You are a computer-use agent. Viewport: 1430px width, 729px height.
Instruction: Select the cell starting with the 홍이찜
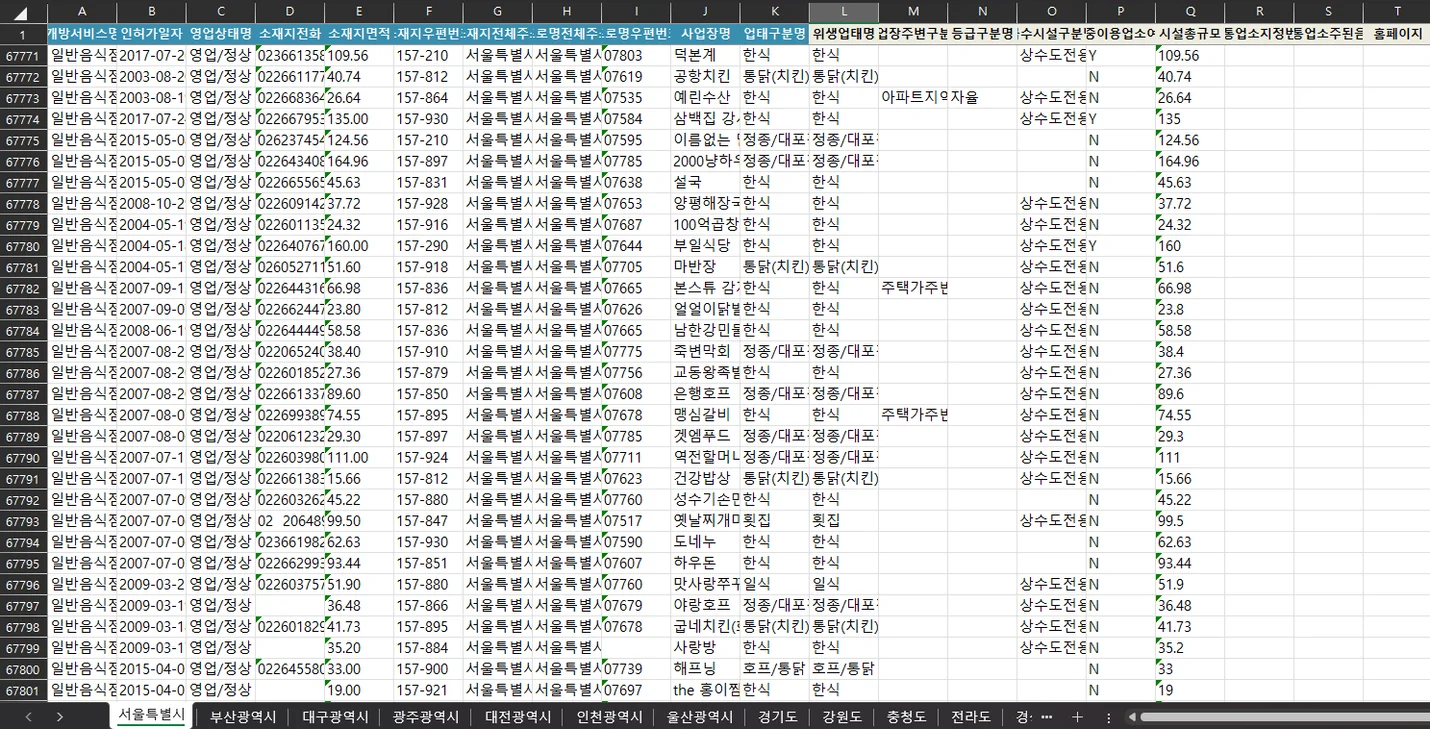(x=706, y=690)
